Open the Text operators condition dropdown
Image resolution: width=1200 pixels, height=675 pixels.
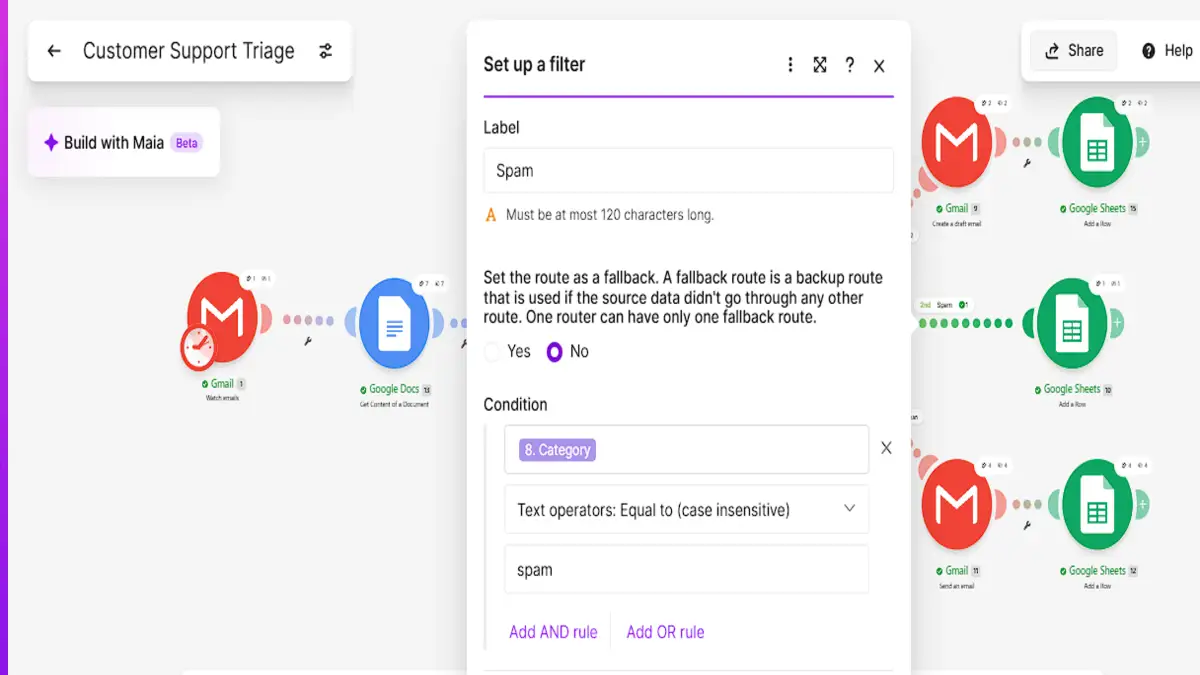point(687,510)
